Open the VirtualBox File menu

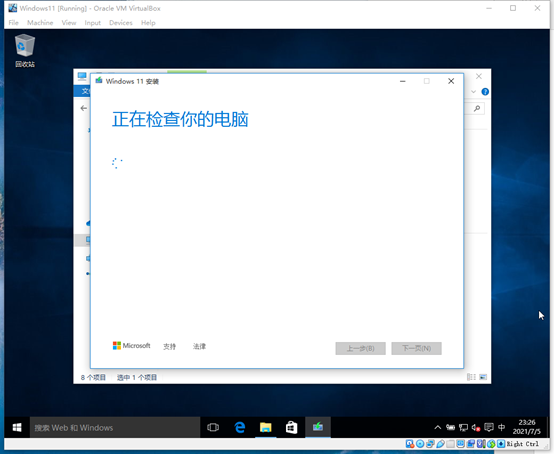pyautogui.click(x=13, y=23)
